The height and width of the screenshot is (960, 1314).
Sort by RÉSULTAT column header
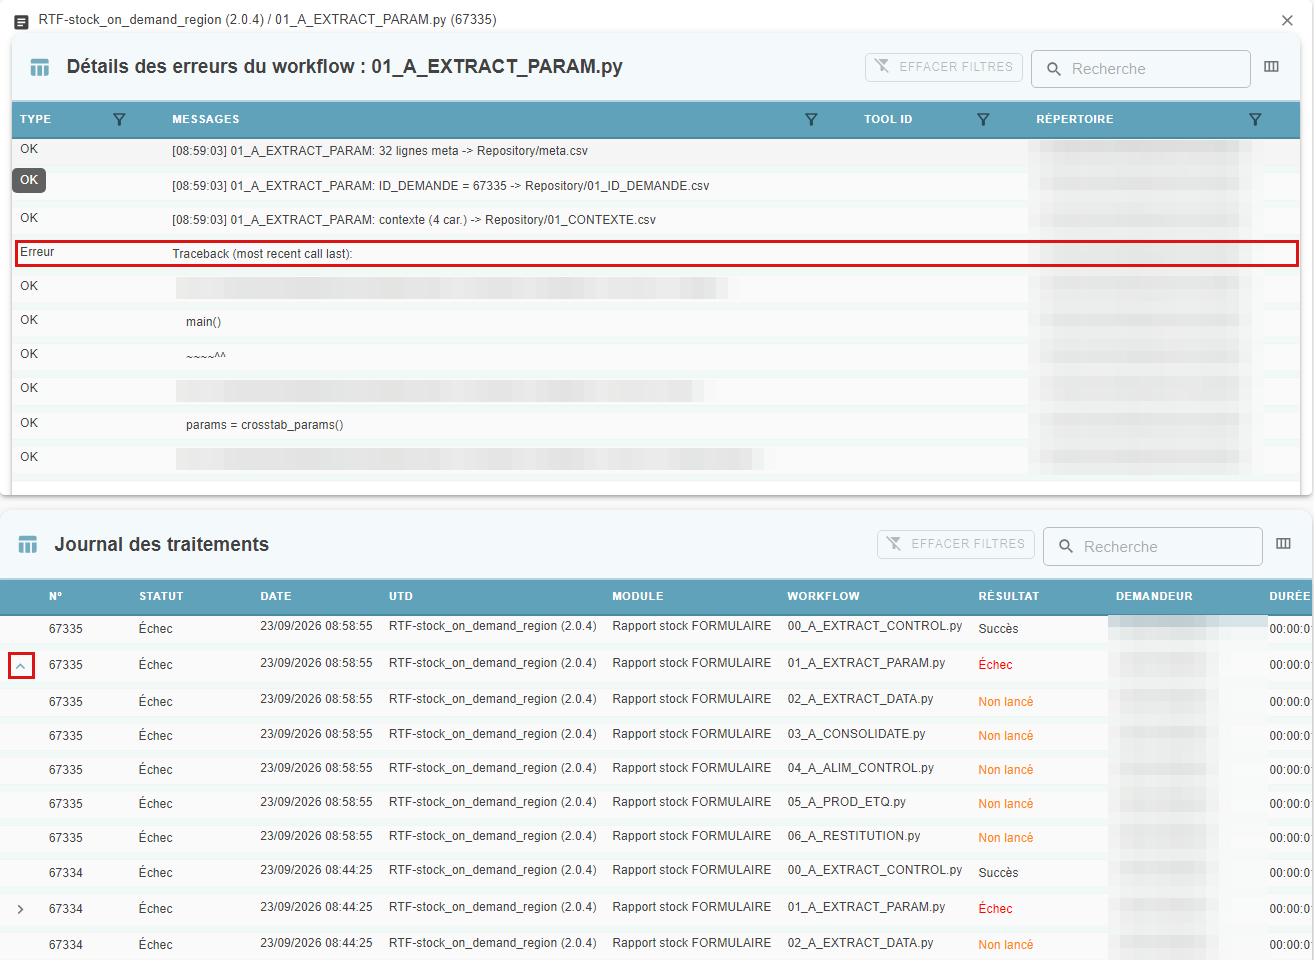pos(1009,596)
